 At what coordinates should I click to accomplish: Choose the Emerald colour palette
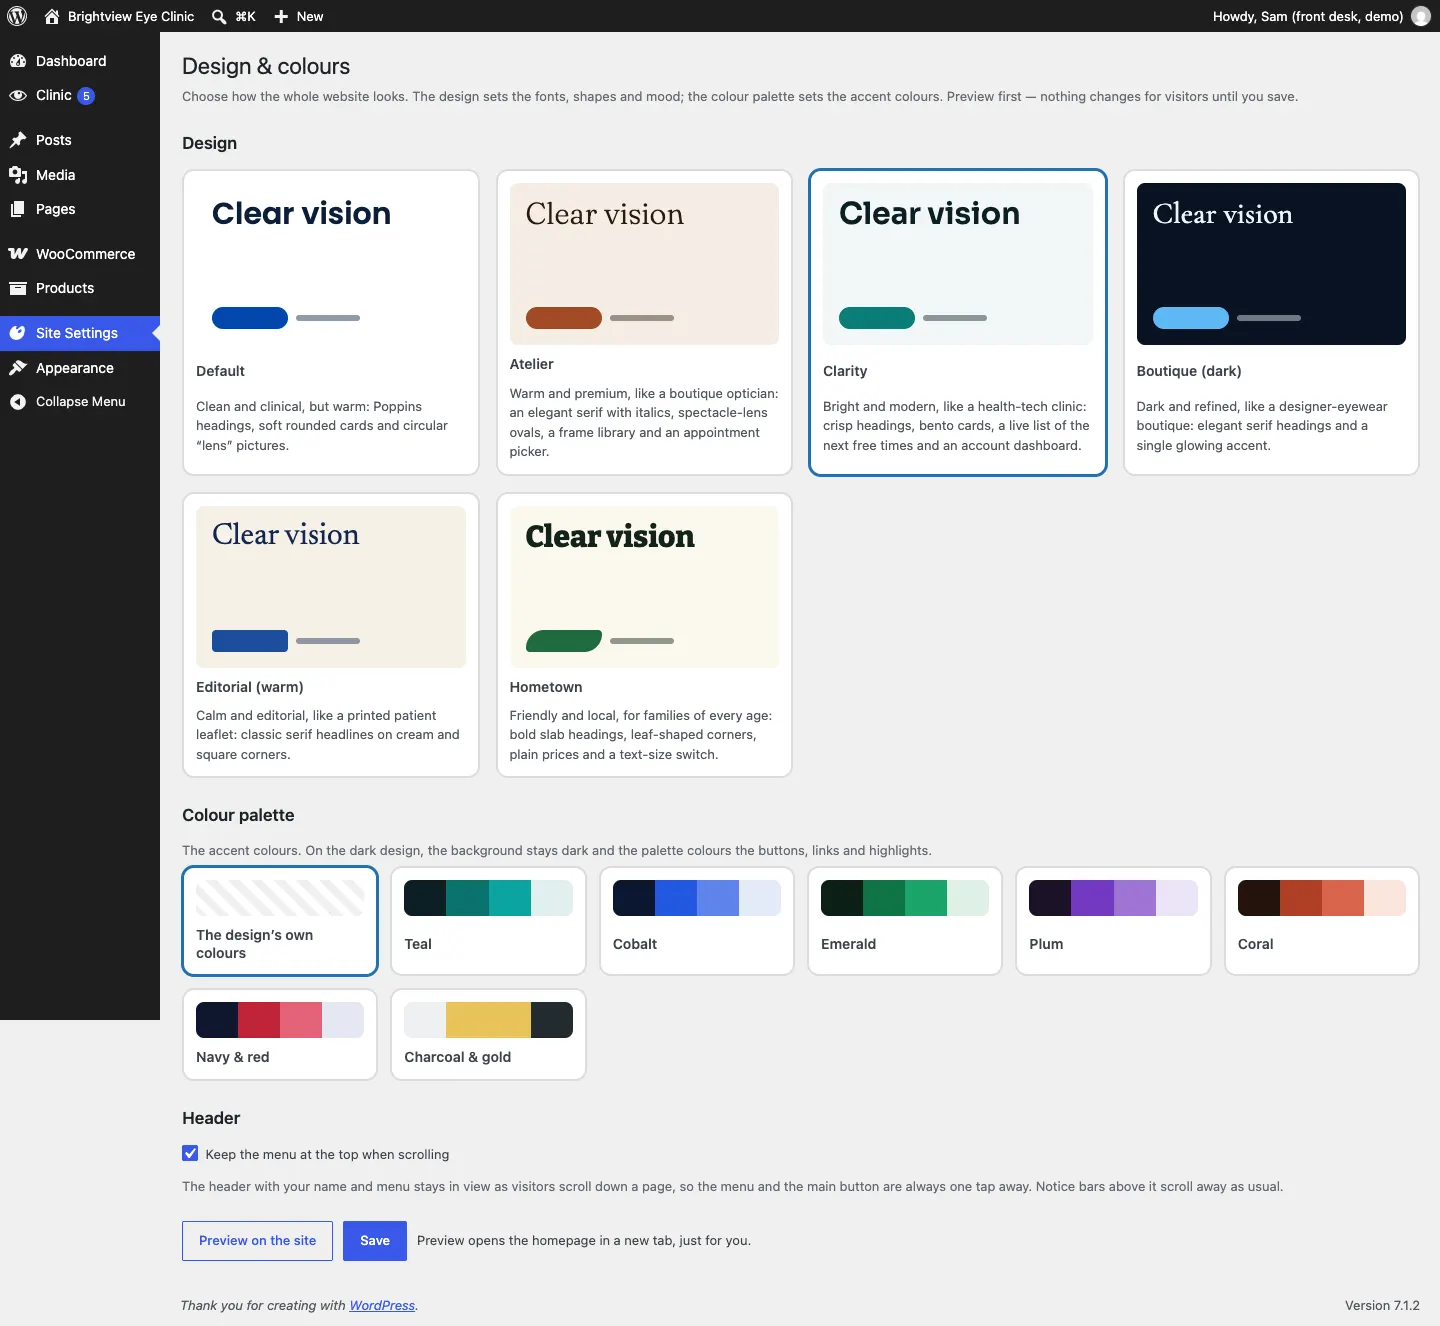905,921
